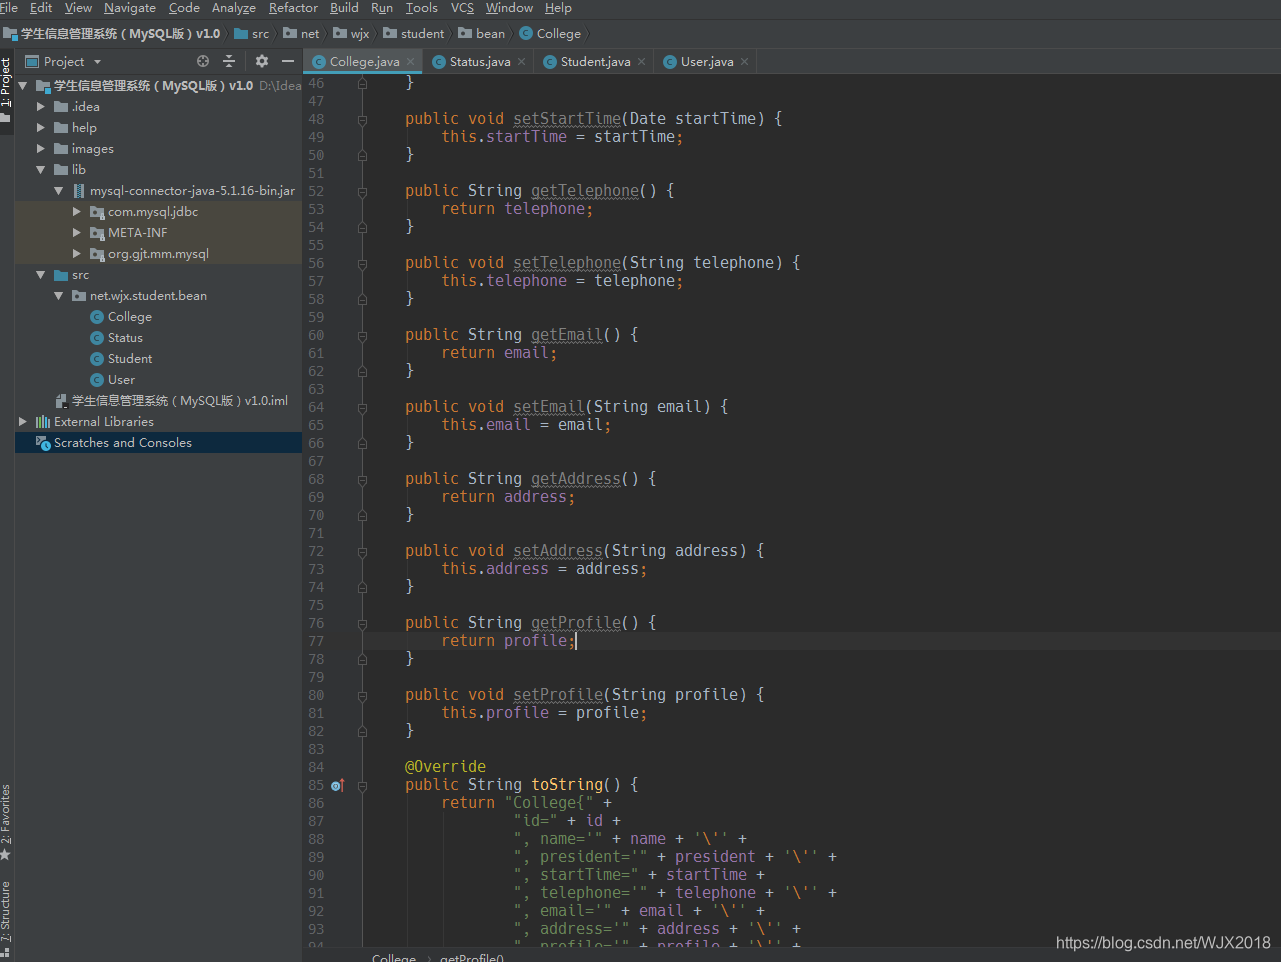The height and width of the screenshot is (962, 1281).
Task: Select Scratches and Consoles row
Action: 158,443
